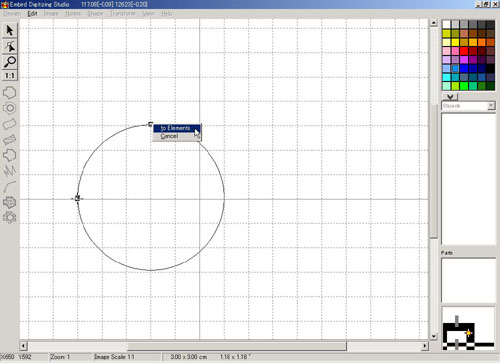Select the arrow selection tool

click(10, 30)
